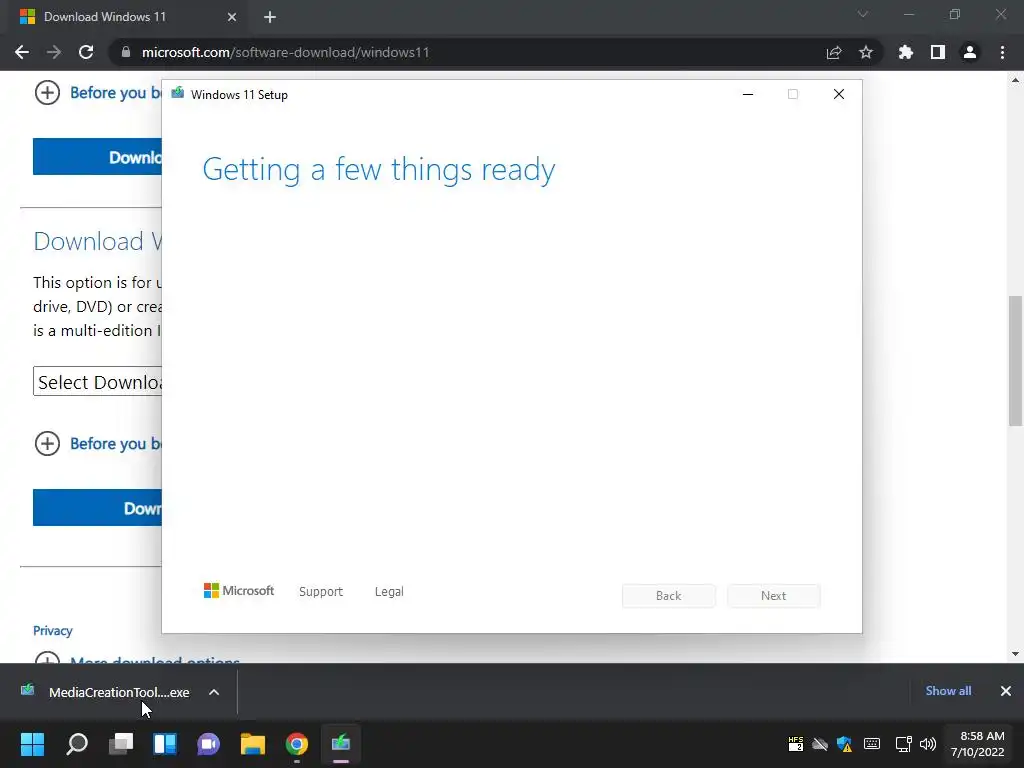Open the Privacy link on webpage

click(53, 631)
